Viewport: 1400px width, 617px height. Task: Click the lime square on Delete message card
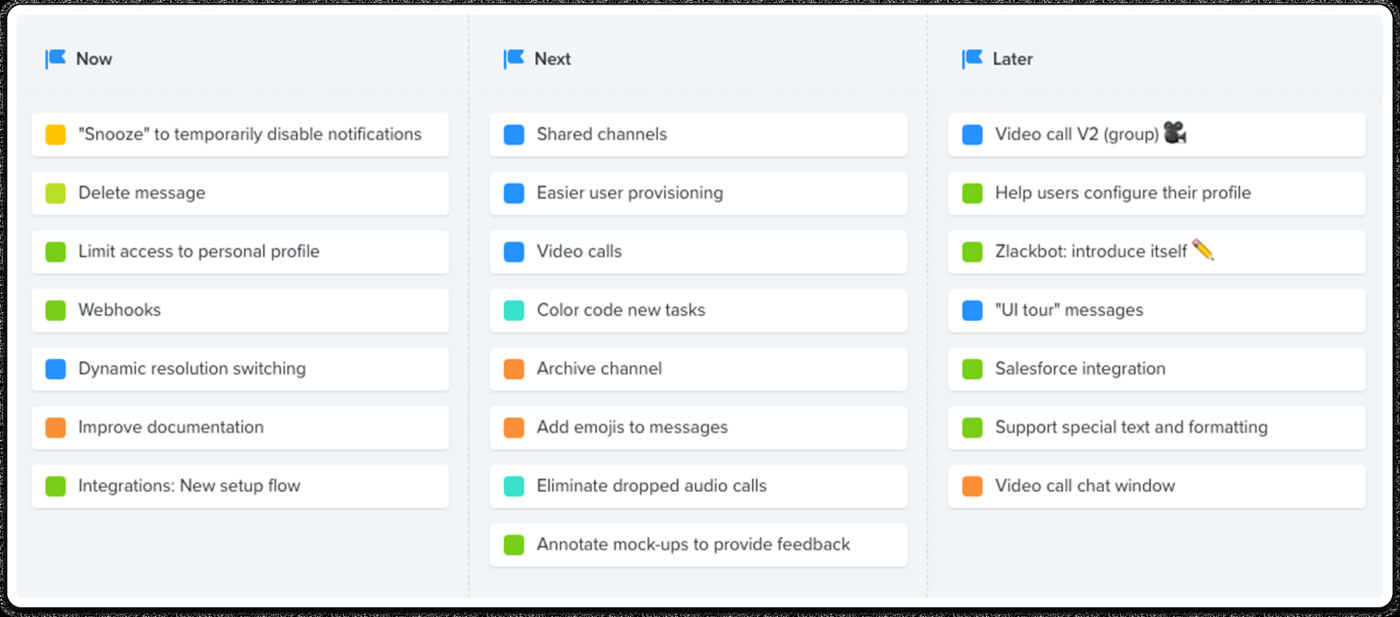[56, 193]
